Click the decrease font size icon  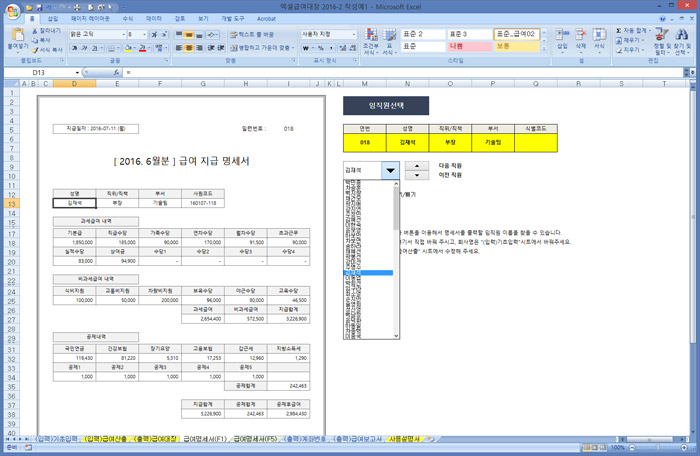pyautogui.click(x=164, y=34)
